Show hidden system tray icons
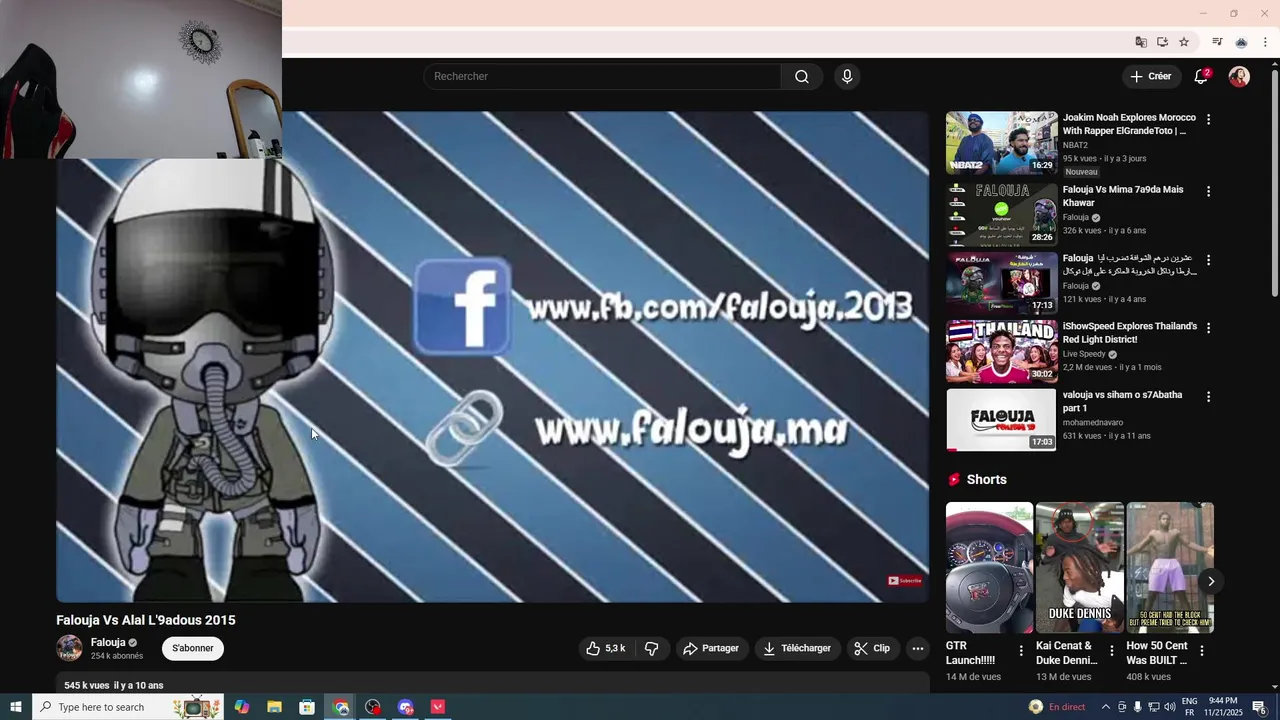This screenshot has width=1280, height=720. pyautogui.click(x=1106, y=707)
